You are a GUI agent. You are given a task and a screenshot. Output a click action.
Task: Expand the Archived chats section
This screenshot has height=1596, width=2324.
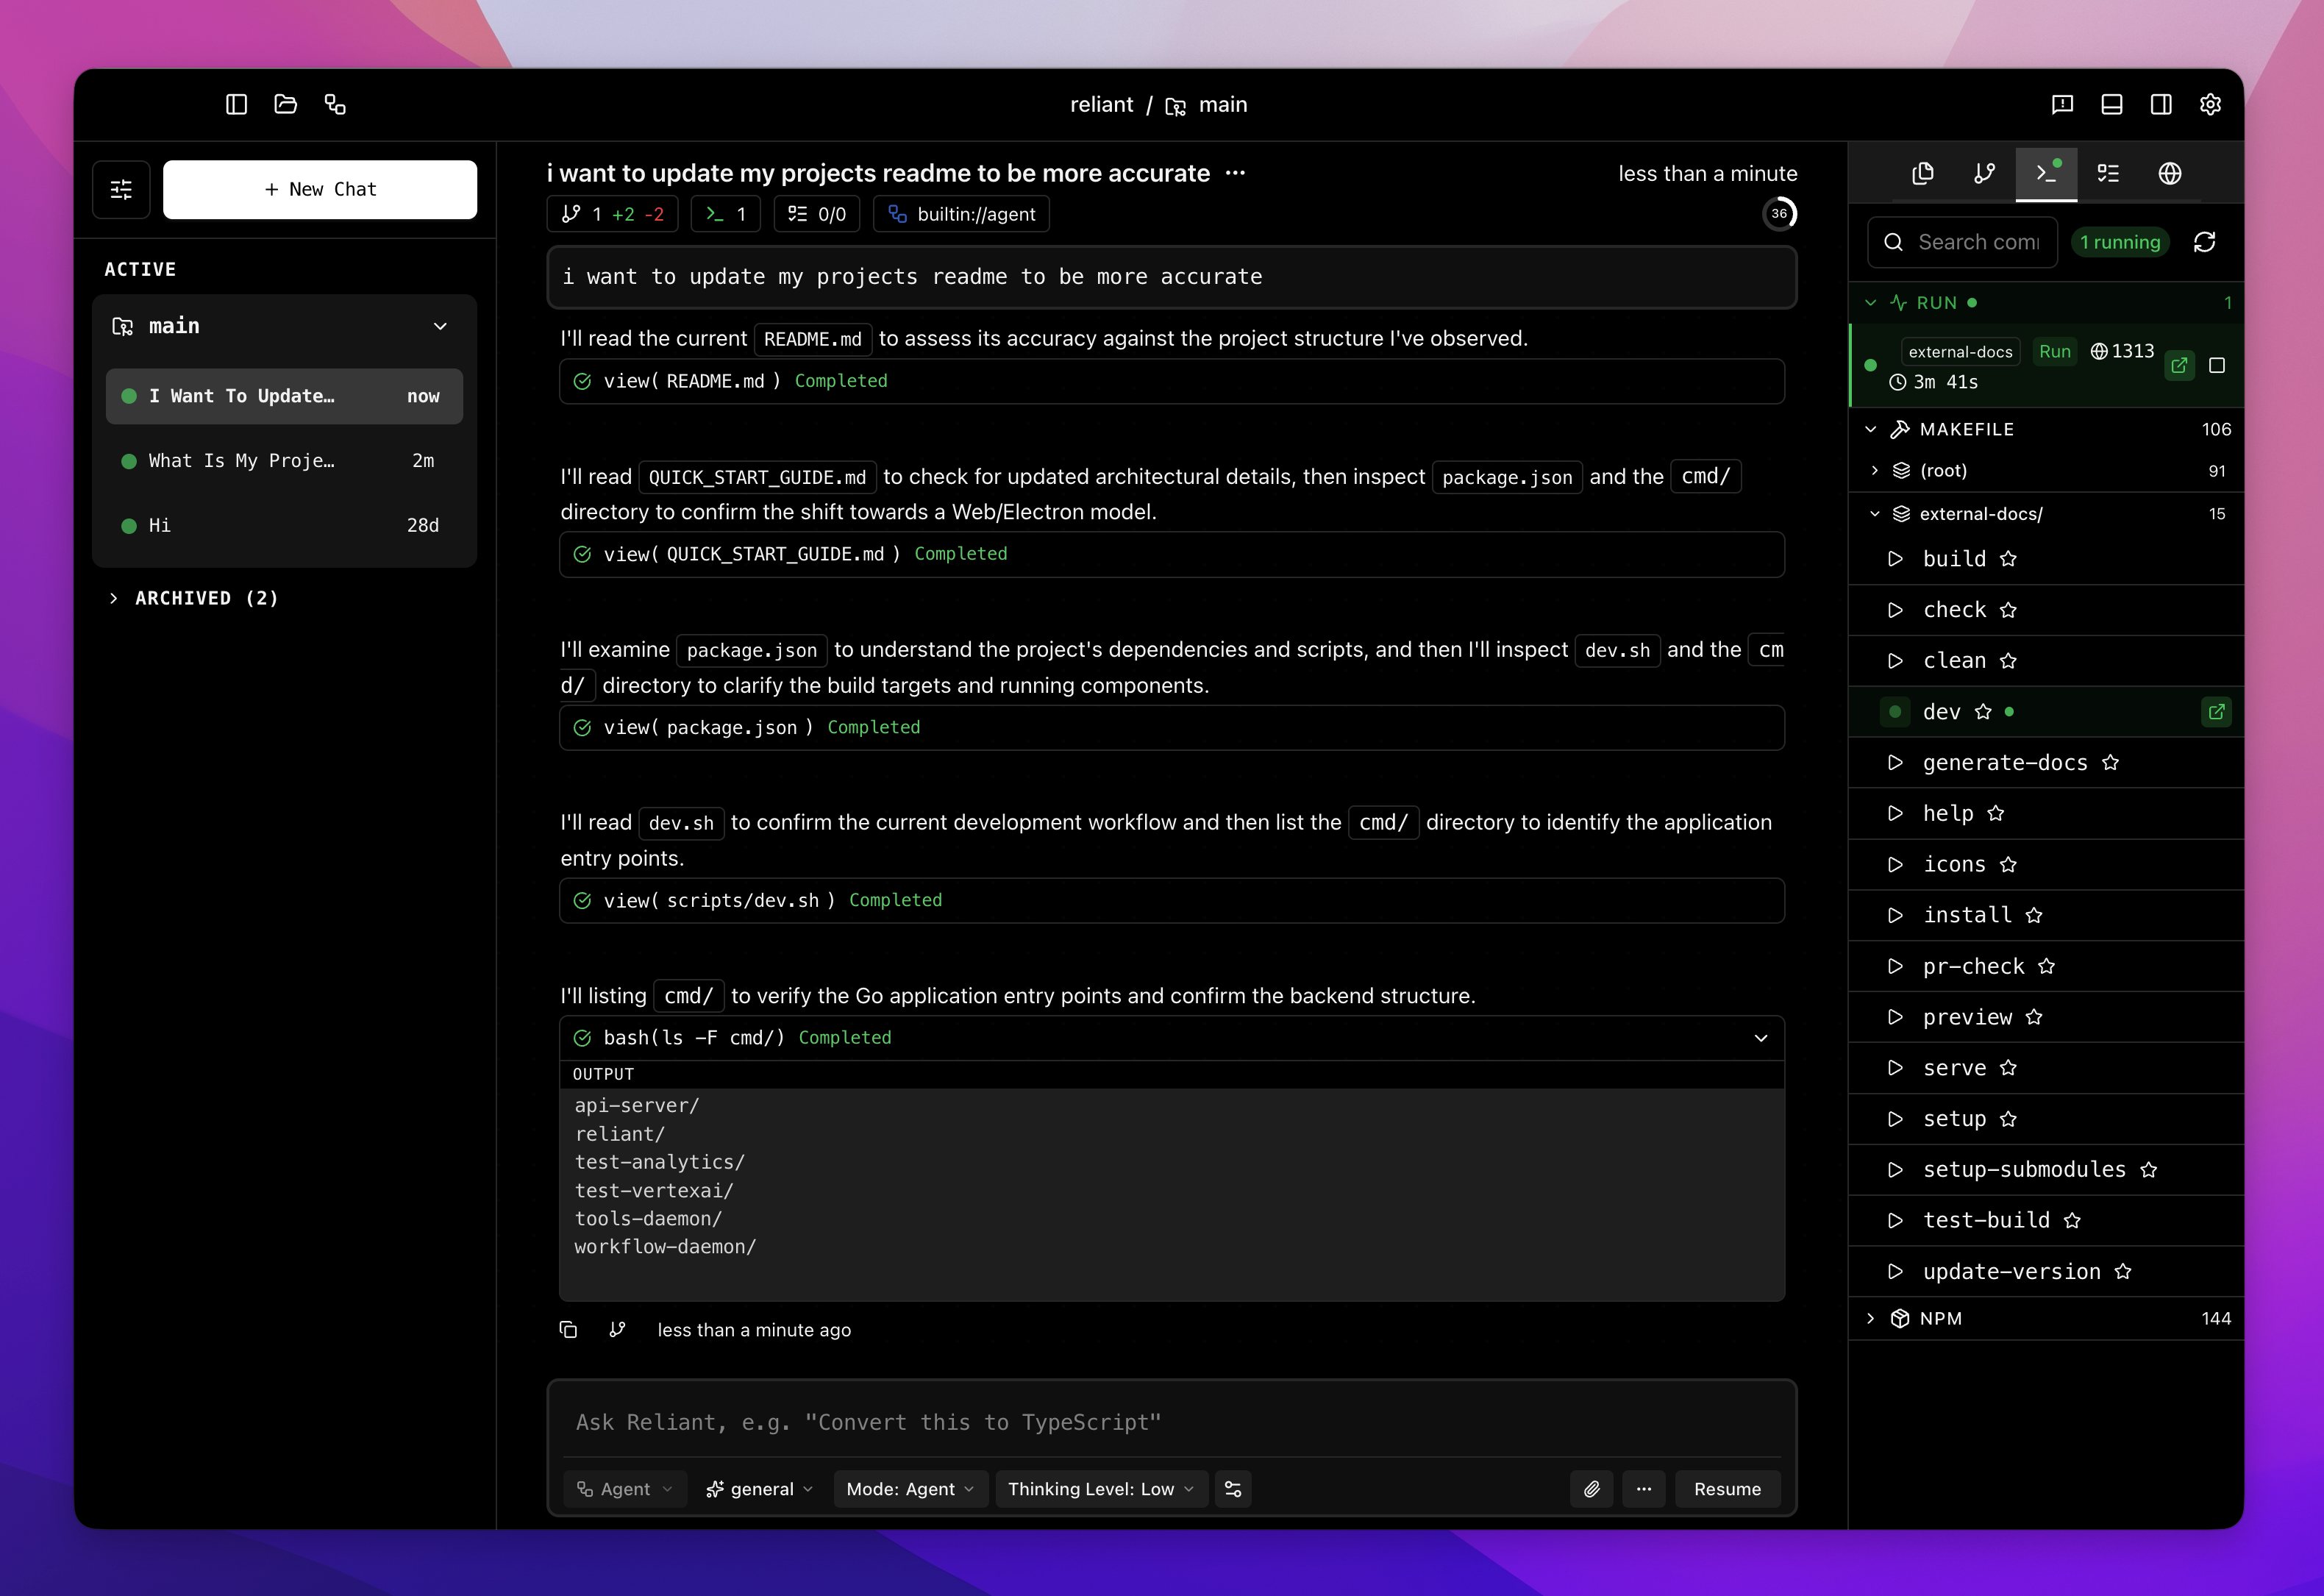pos(194,598)
